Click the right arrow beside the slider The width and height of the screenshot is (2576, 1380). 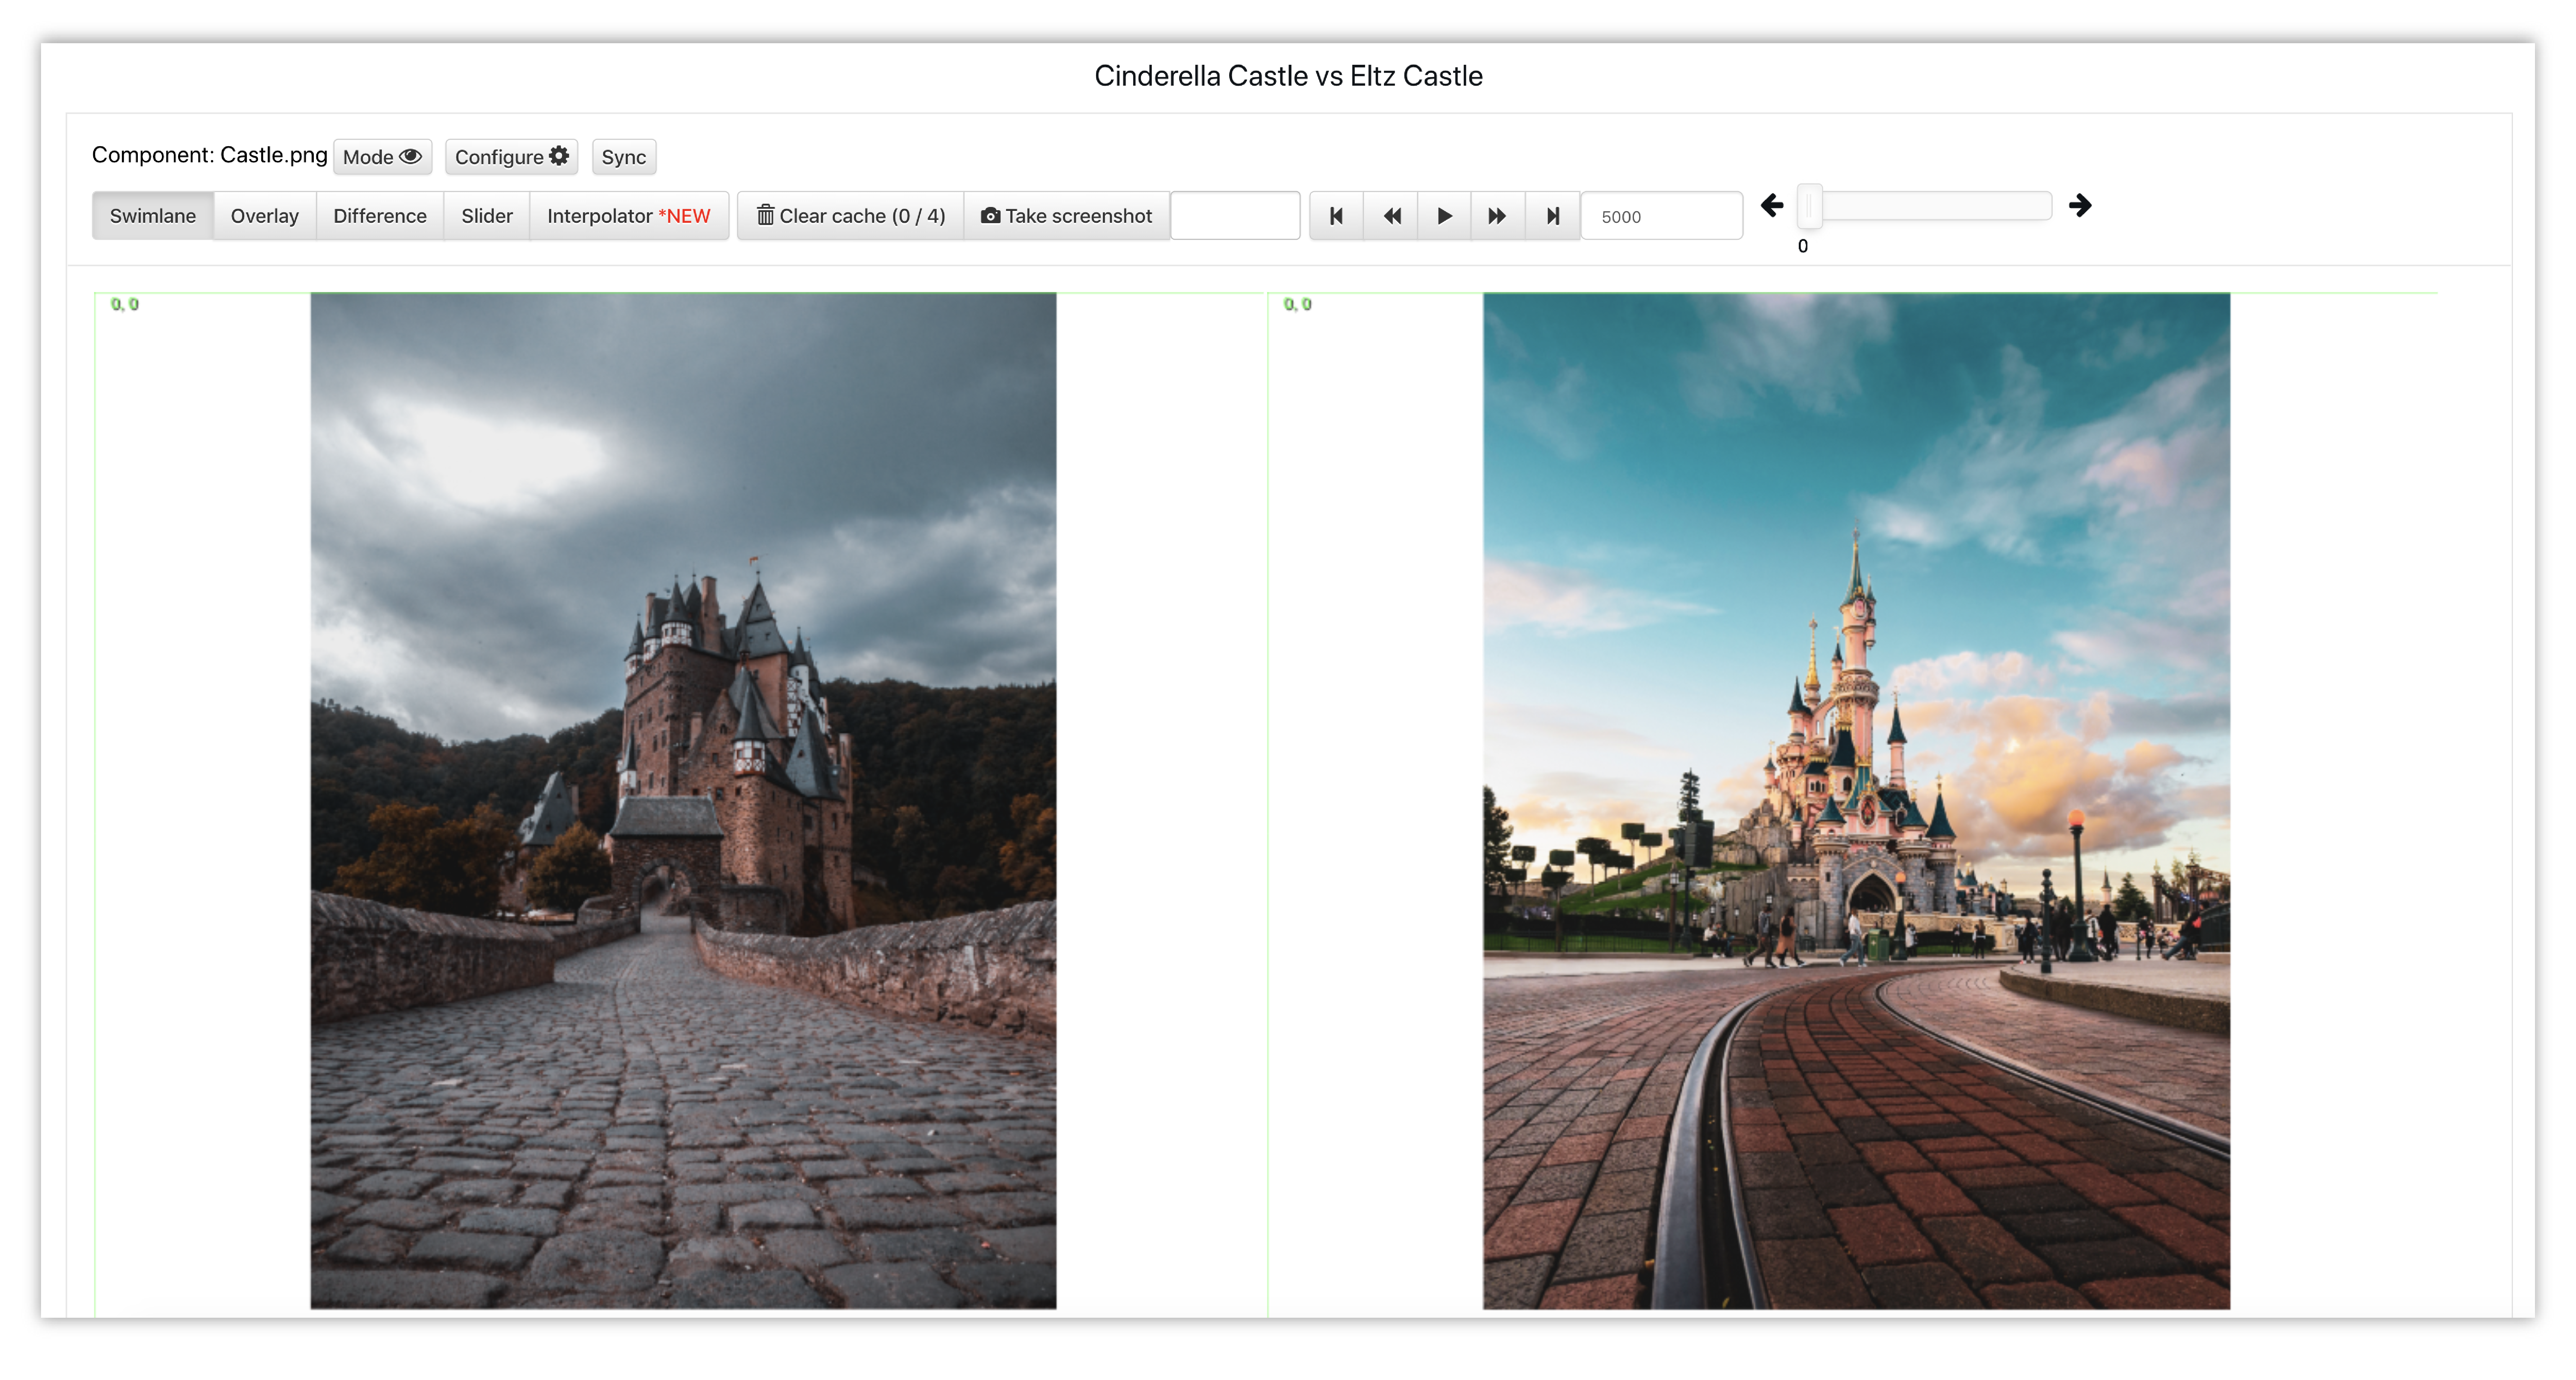point(2080,206)
